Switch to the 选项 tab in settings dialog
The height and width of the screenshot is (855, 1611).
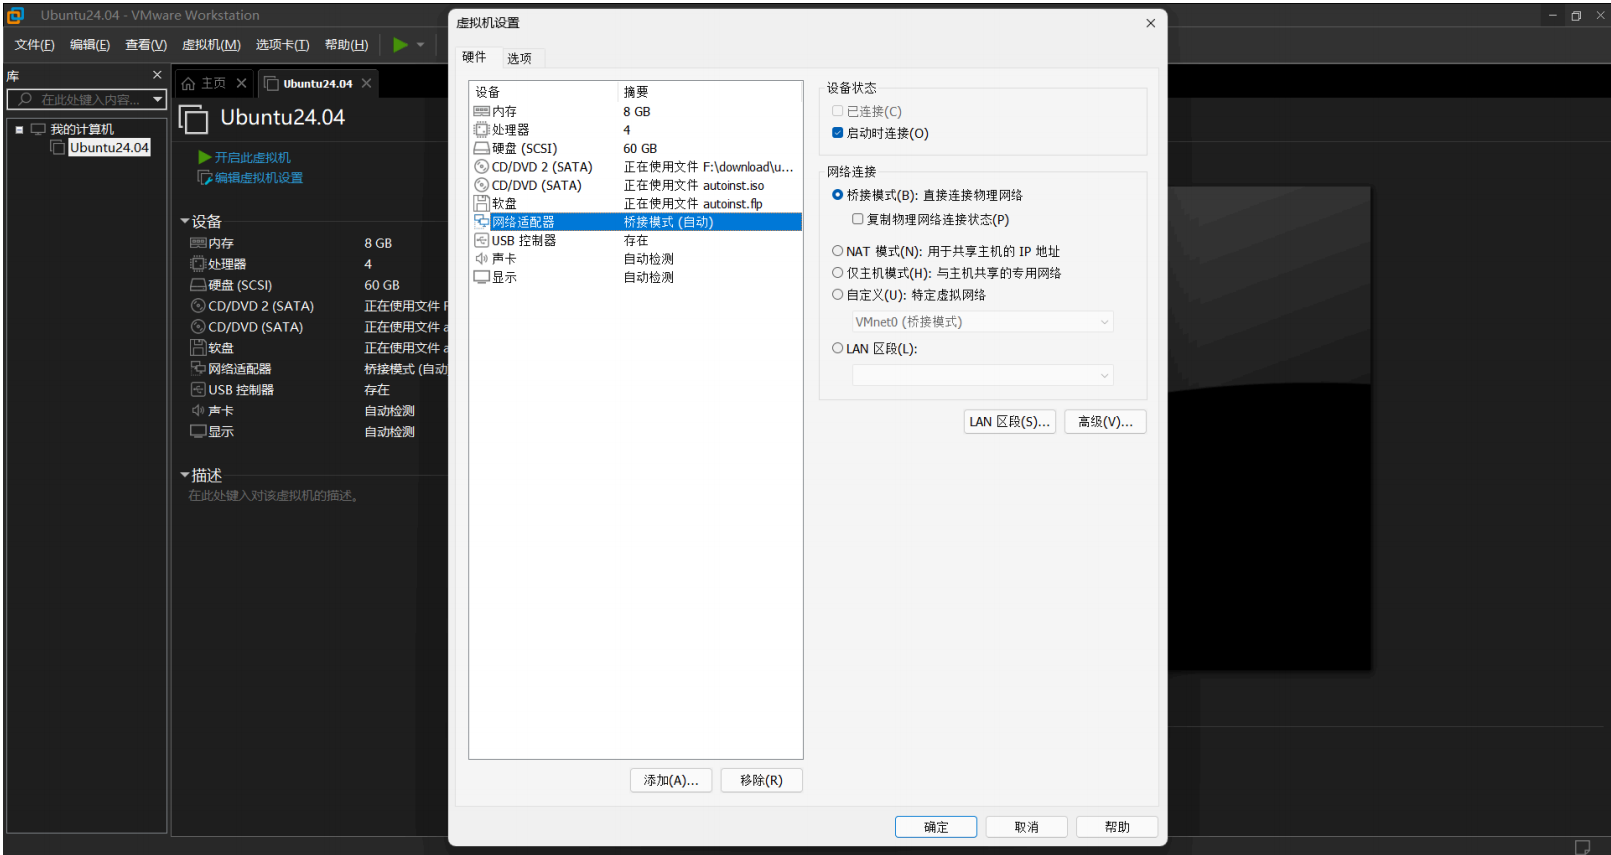tap(520, 58)
